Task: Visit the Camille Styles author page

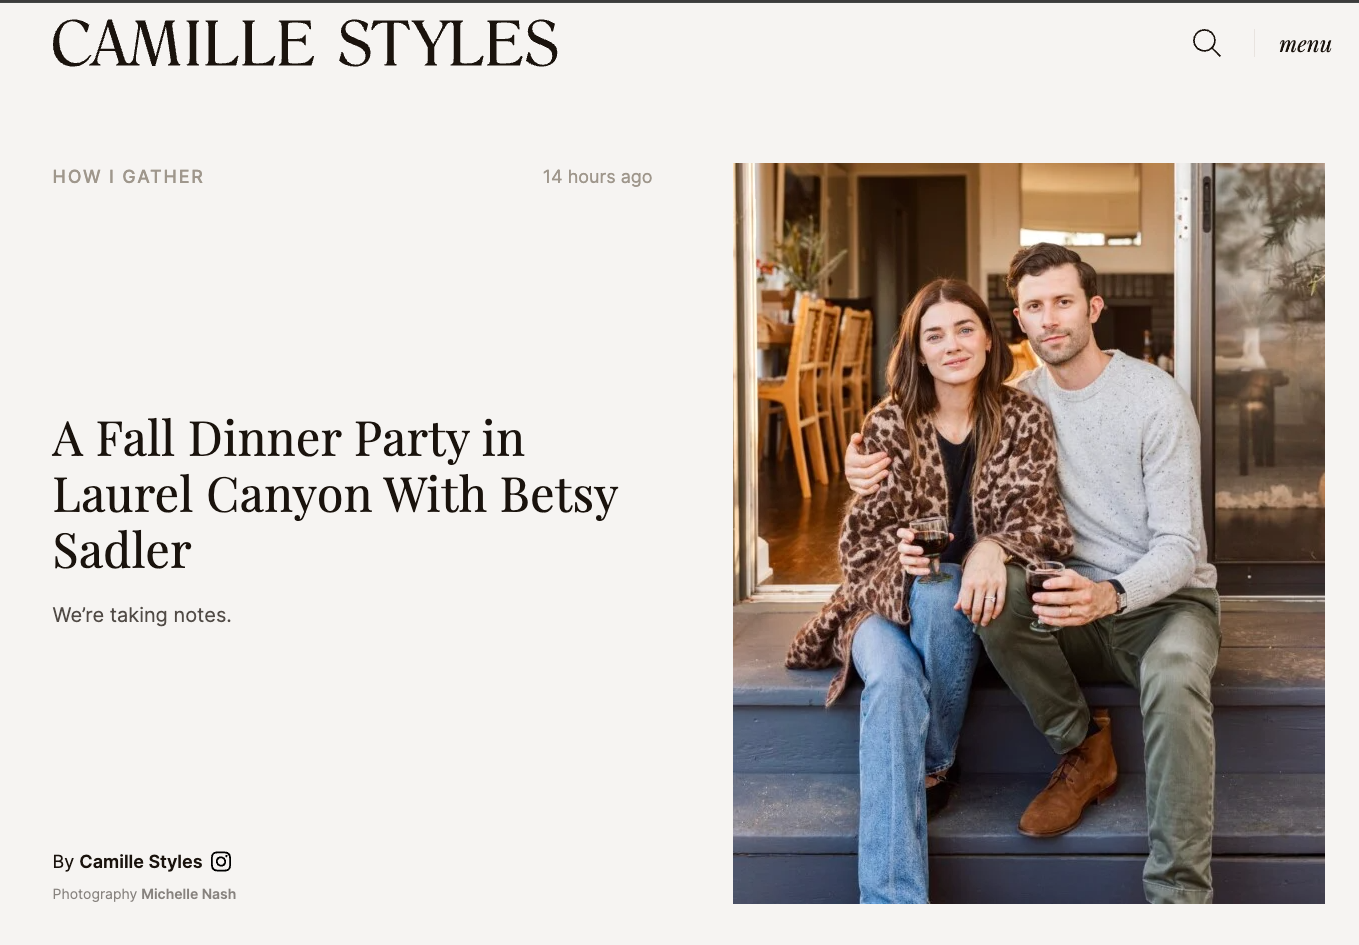Action: tap(140, 861)
